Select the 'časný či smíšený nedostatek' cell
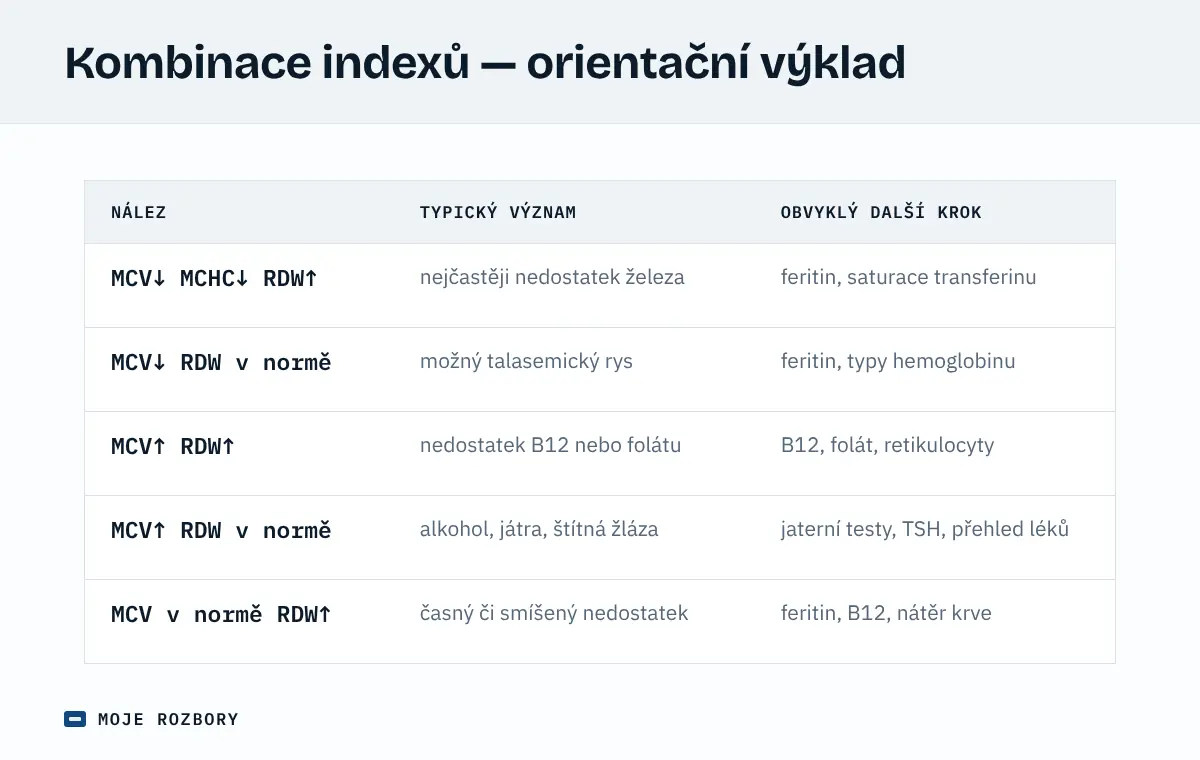The height and width of the screenshot is (760, 1200). [x=574, y=622]
